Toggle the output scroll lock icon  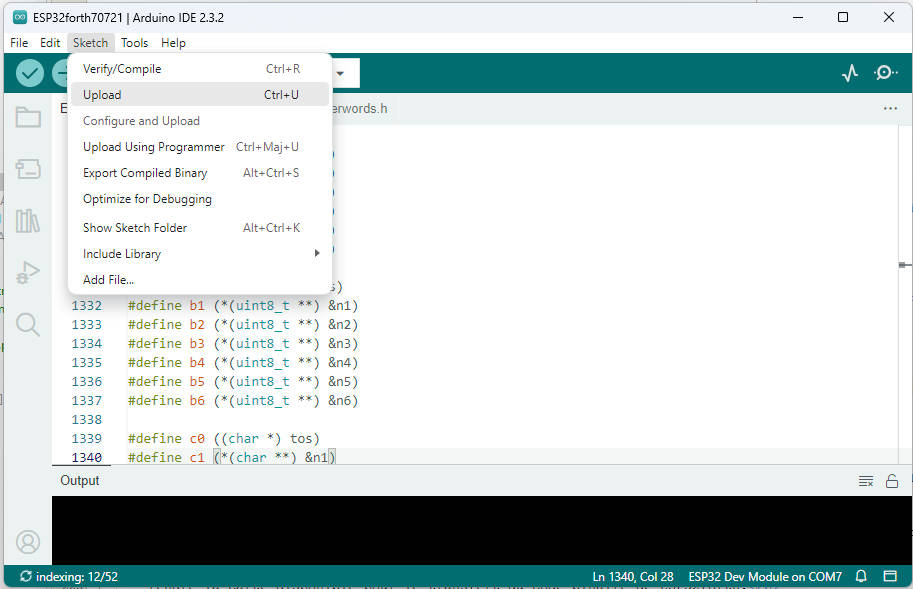pyautogui.click(x=891, y=481)
